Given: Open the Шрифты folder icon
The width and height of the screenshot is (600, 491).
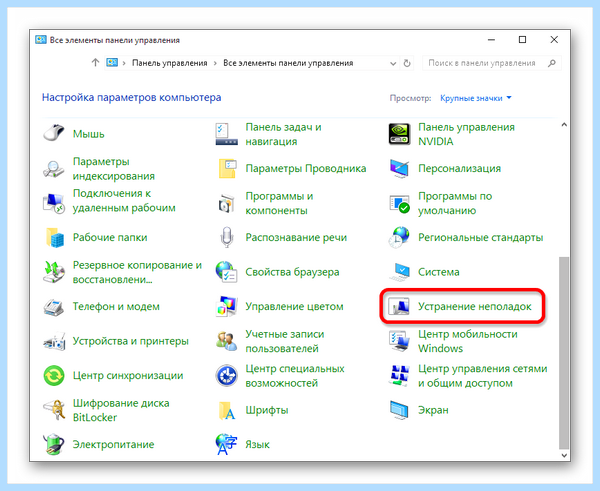Looking at the screenshot, I should (x=227, y=410).
